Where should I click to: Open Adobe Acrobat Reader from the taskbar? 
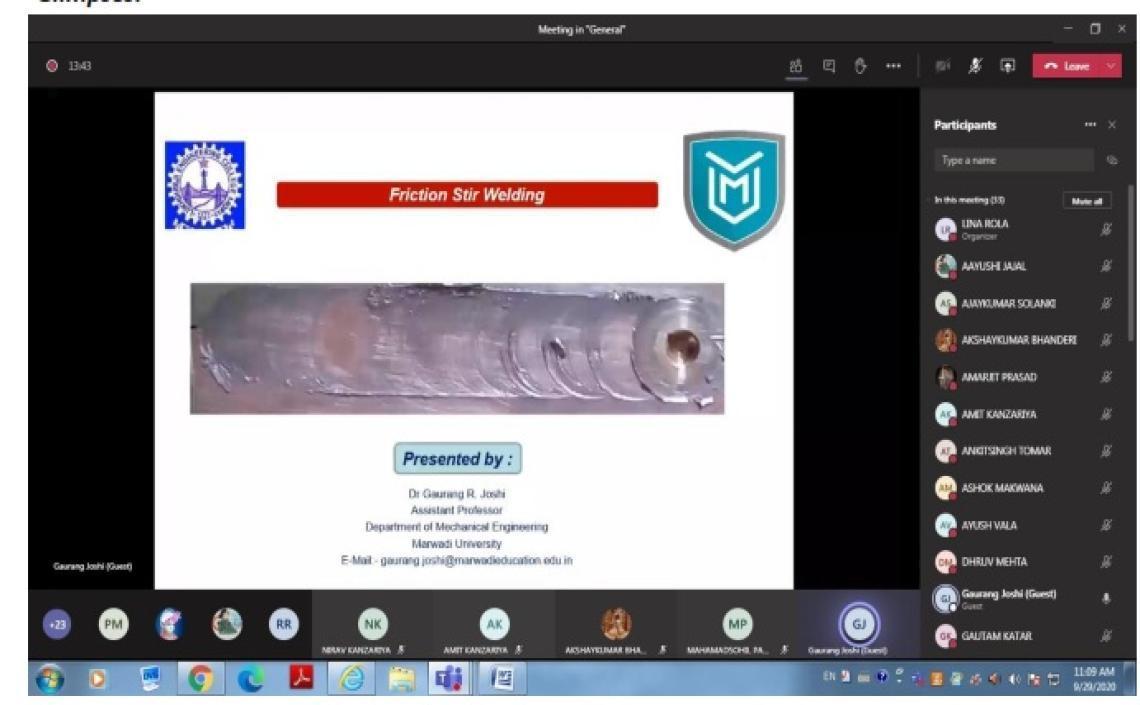[301, 677]
